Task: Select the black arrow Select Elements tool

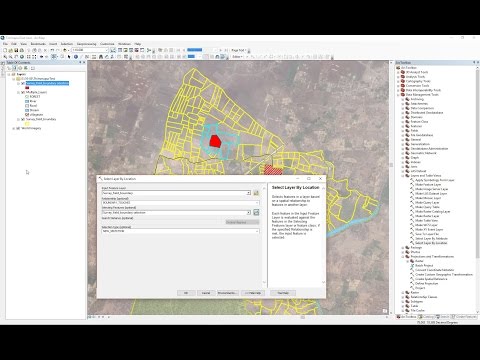Action: pyautogui.click(x=69, y=57)
